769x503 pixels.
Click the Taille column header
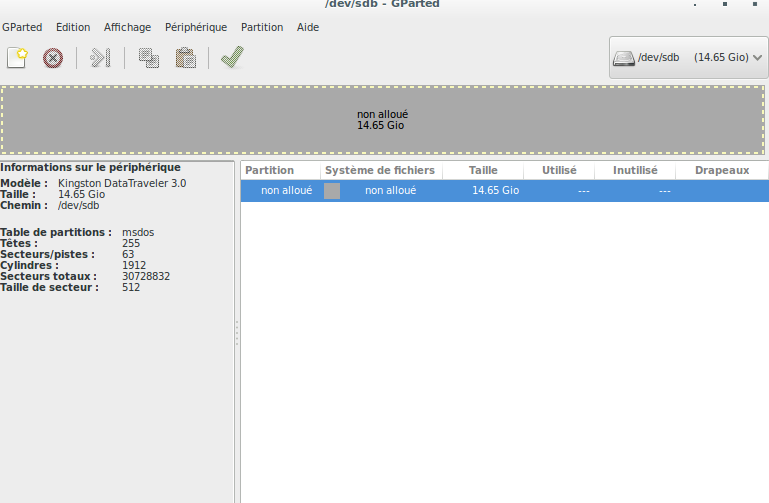483,171
